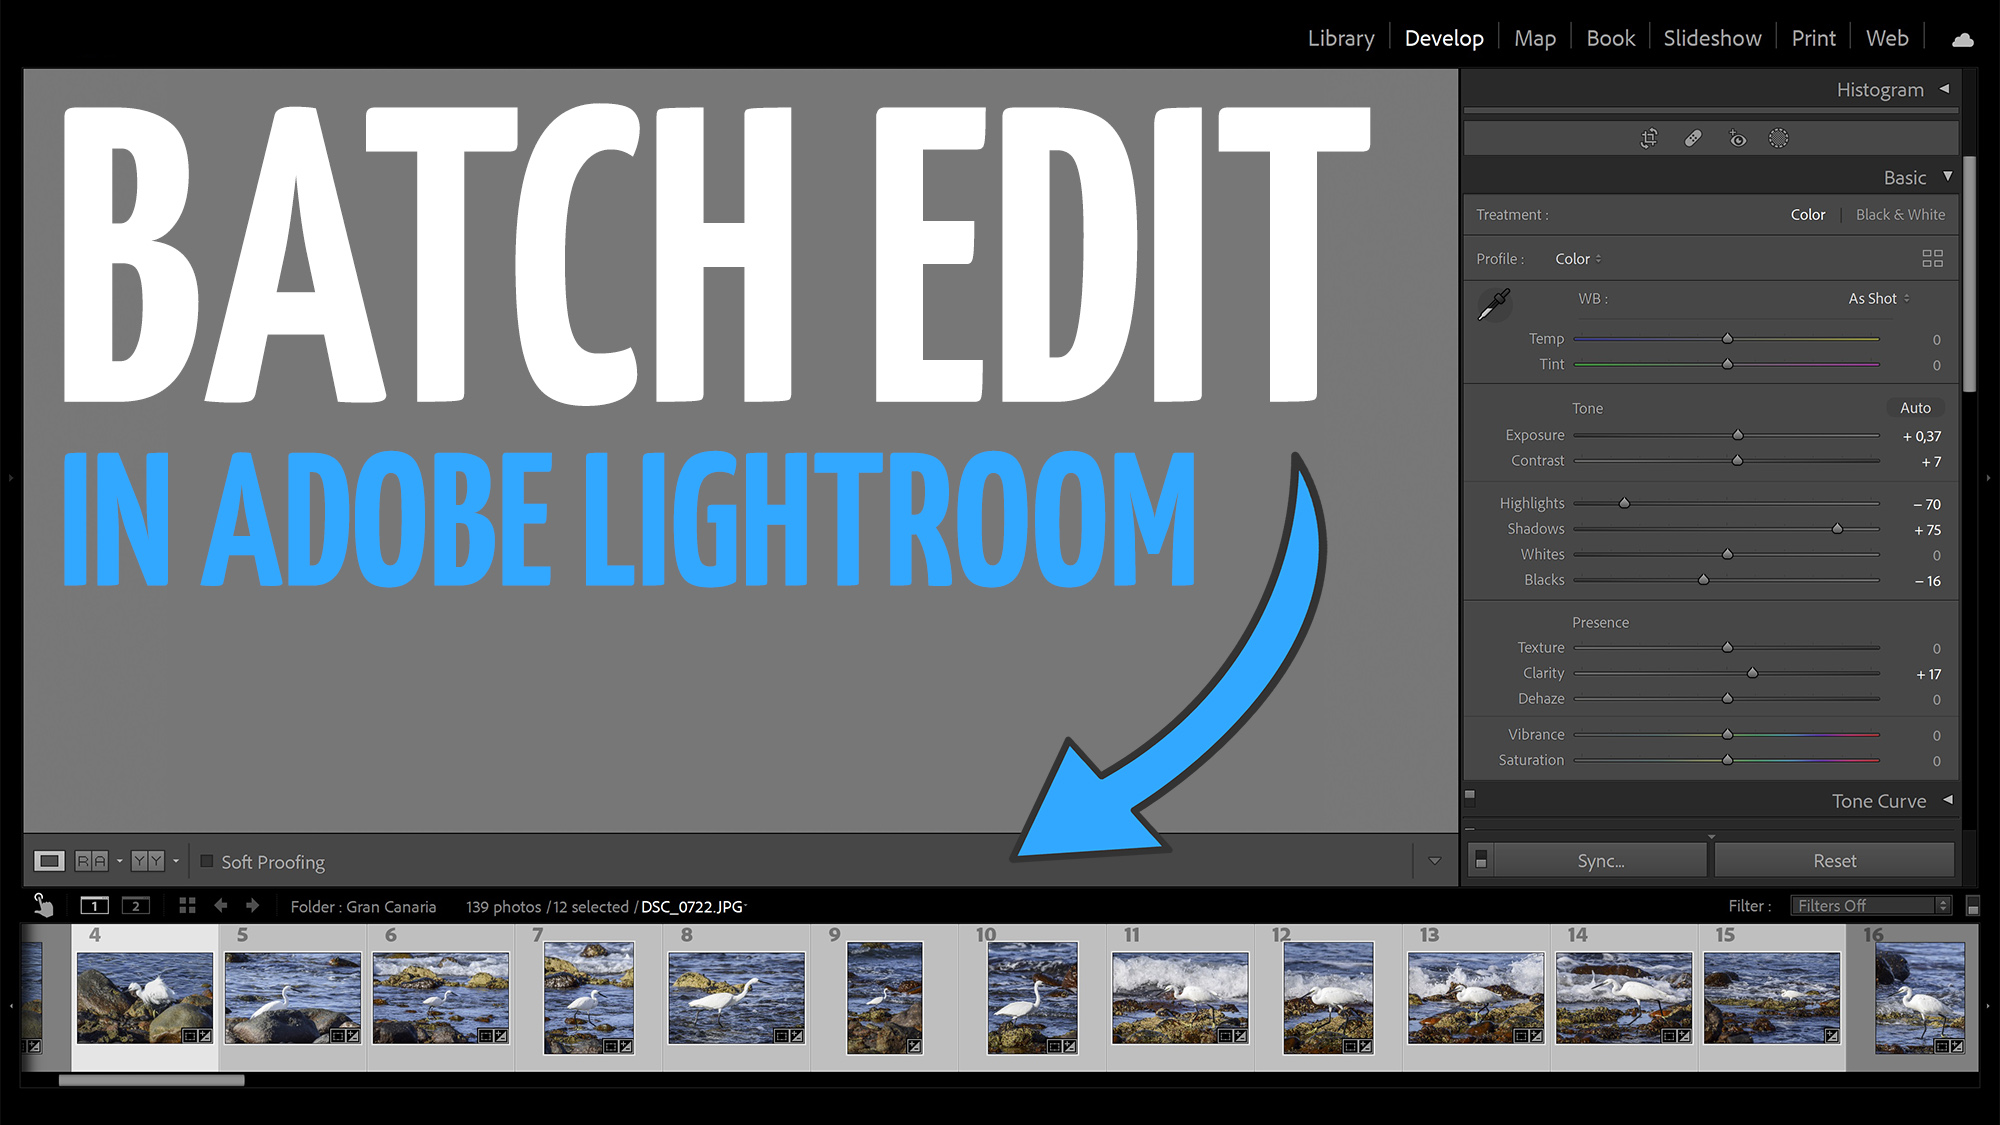This screenshot has width=2000, height=1125.
Task: Collapse the Basic panel
Action: [x=1948, y=177]
